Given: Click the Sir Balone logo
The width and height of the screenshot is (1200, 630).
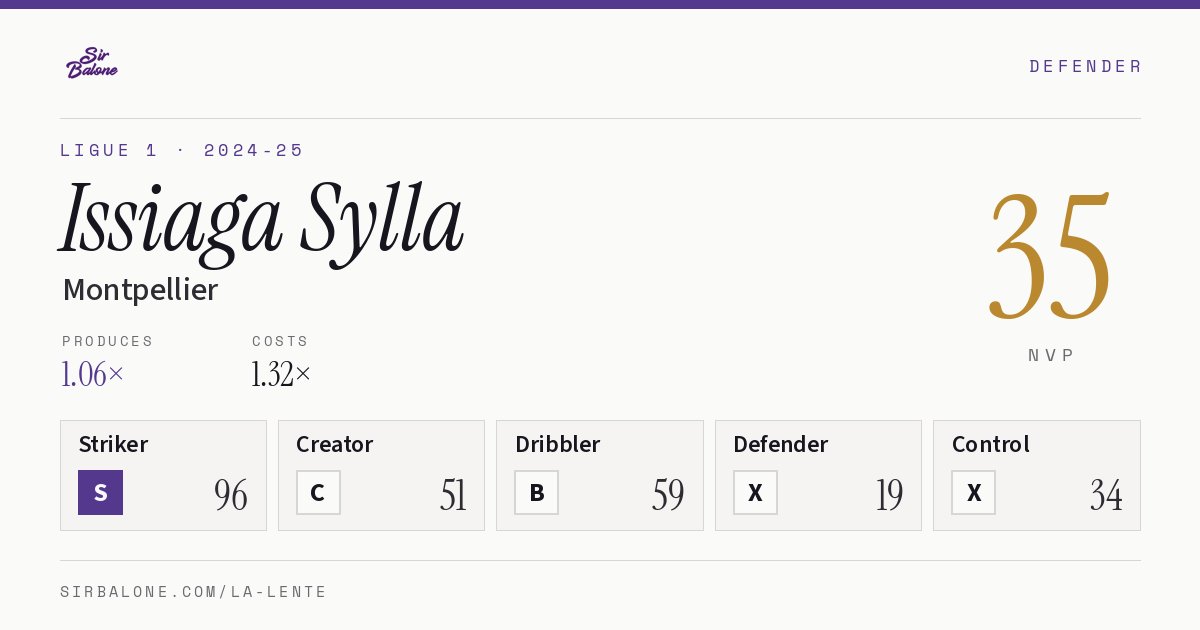Looking at the screenshot, I should point(92,63).
